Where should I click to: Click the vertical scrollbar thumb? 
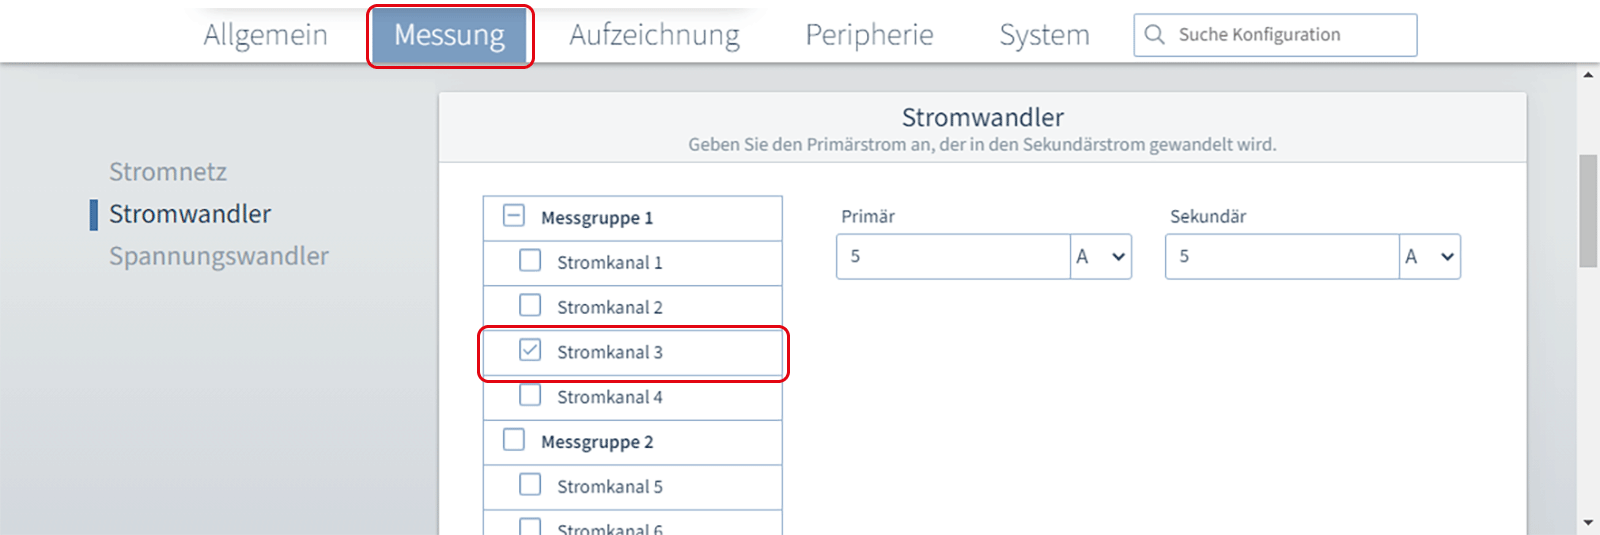[x=1588, y=210]
